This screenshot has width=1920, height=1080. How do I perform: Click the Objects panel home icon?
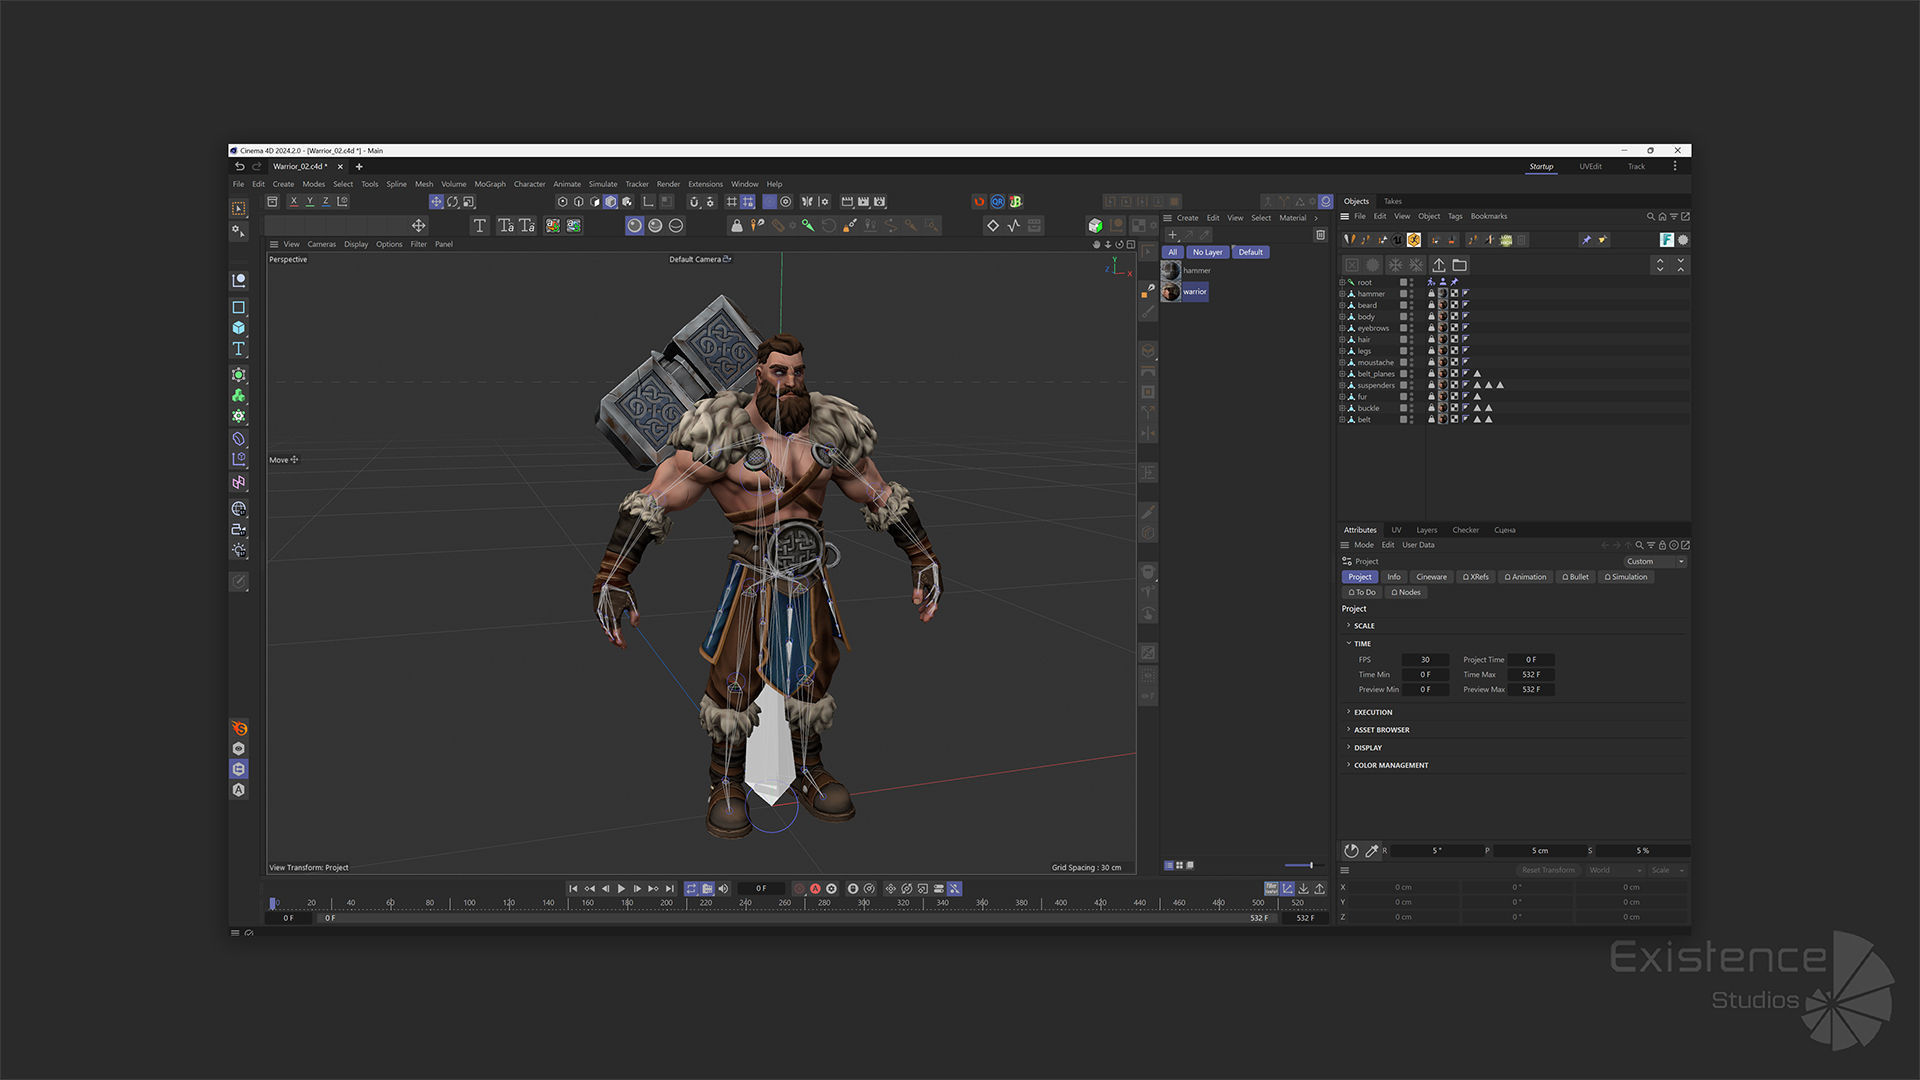pyautogui.click(x=1662, y=217)
